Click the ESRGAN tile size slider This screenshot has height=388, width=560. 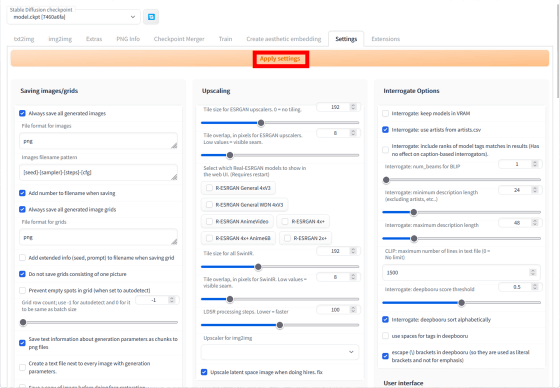coord(280,123)
